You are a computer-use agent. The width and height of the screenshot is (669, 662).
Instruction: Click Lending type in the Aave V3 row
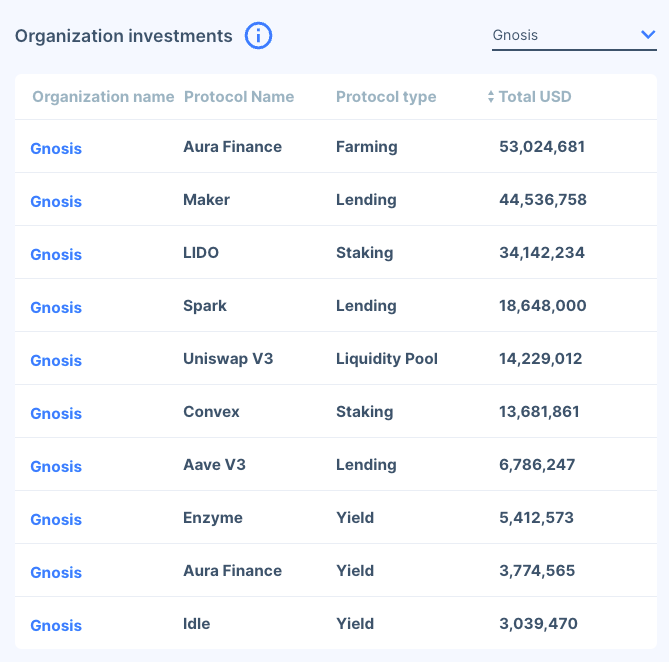point(366,465)
